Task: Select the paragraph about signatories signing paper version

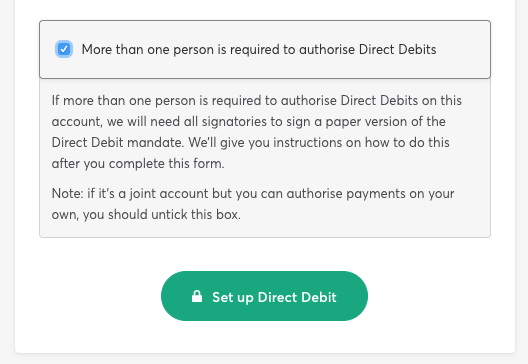Action: click(257, 132)
